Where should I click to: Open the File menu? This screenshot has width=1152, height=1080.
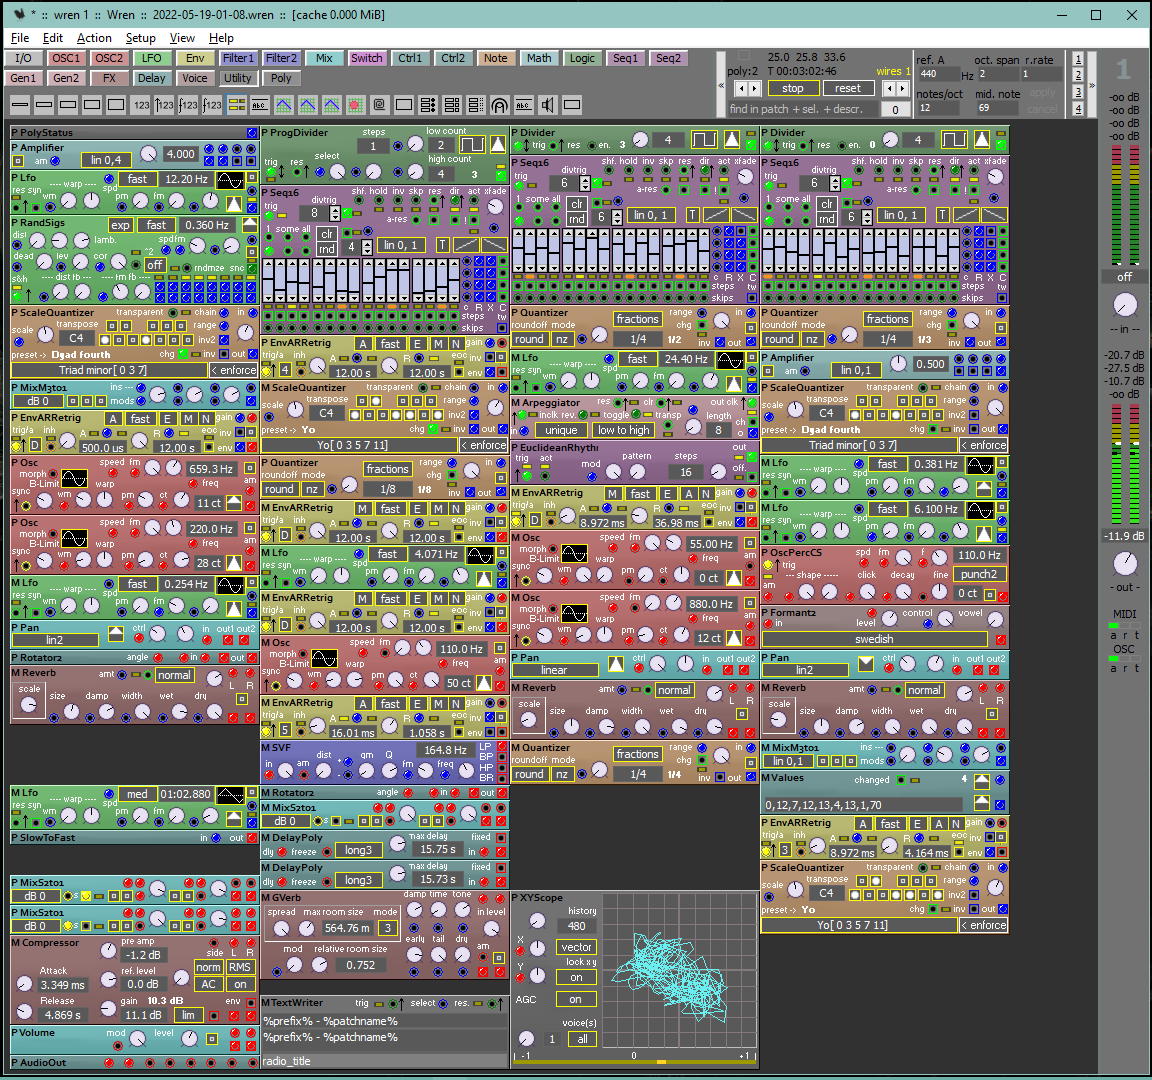(x=20, y=38)
